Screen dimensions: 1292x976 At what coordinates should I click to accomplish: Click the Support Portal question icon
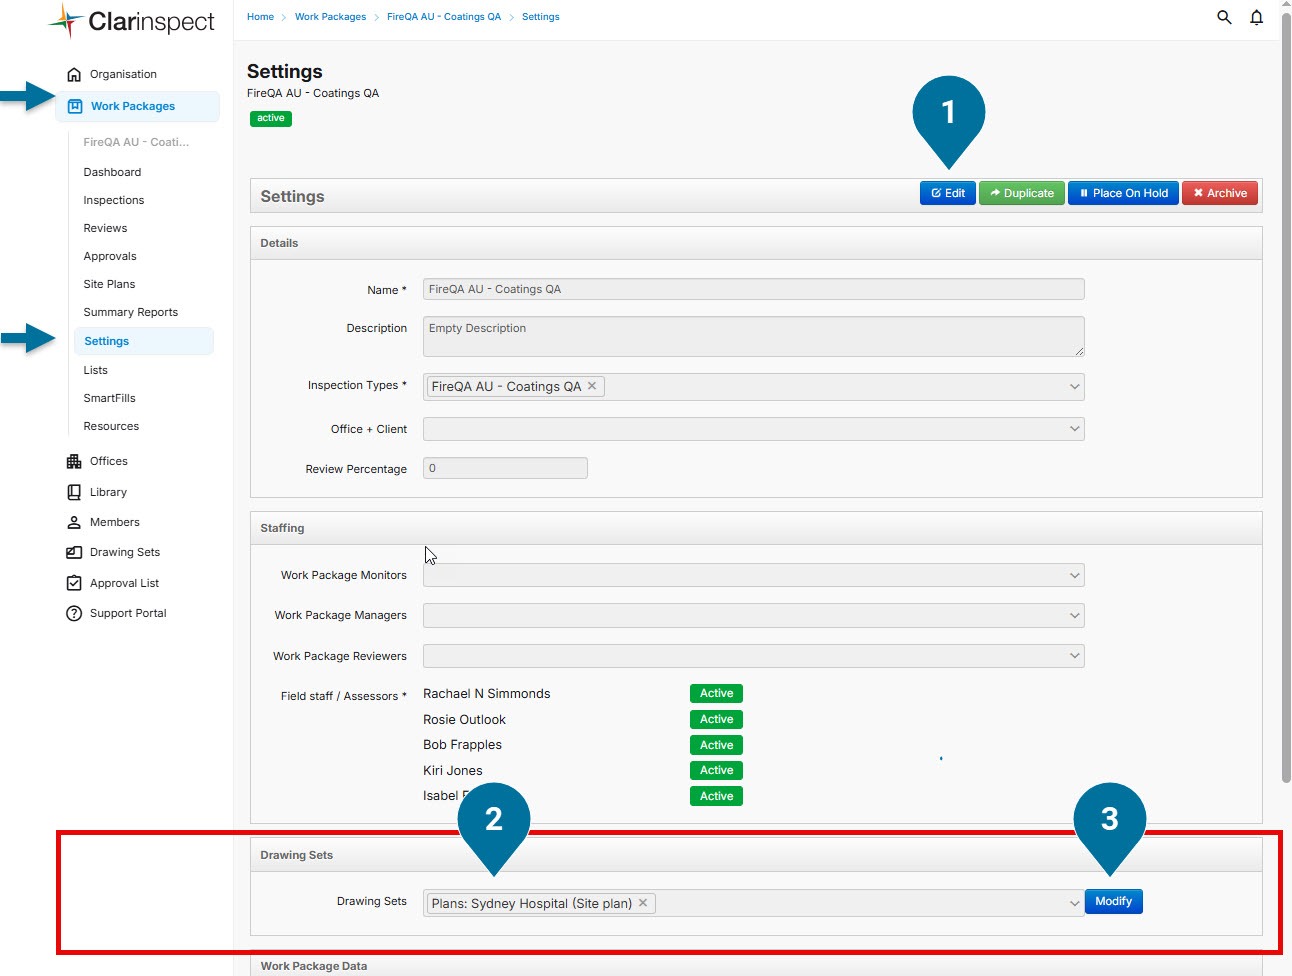click(x=74, y=613)
